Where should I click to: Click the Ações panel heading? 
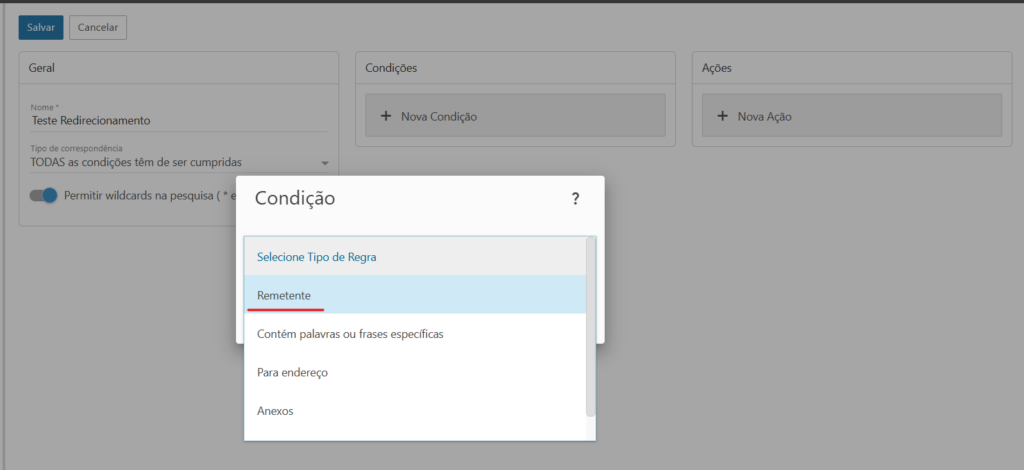pos(717,68)
